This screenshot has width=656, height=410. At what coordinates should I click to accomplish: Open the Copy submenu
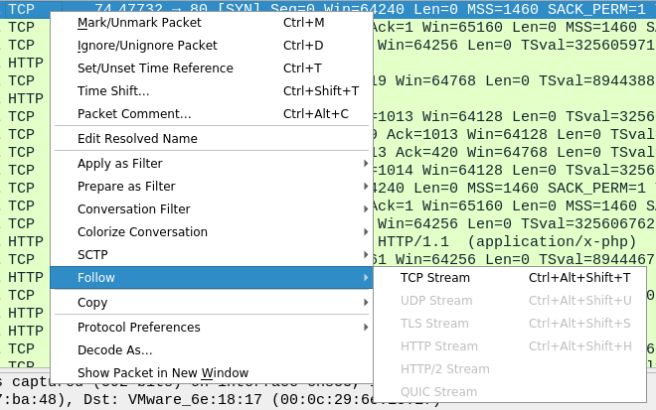(x=92, y=303)
